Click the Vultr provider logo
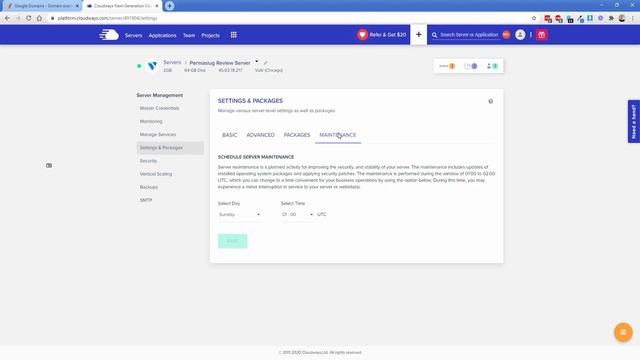This screenshot has height=360, width=640. click(x=152, y=66)
